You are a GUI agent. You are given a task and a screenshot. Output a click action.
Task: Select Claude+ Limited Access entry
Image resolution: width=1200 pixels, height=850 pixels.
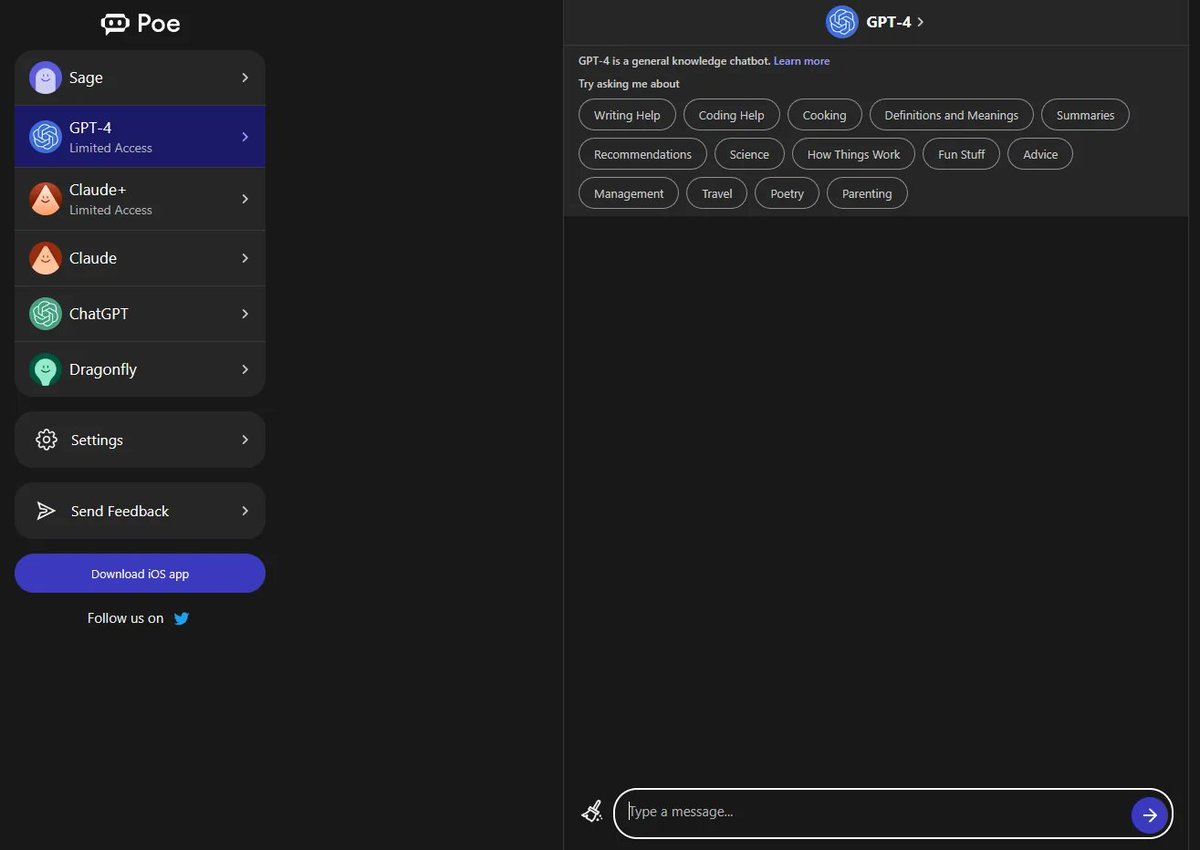click(x=140, y=199)
